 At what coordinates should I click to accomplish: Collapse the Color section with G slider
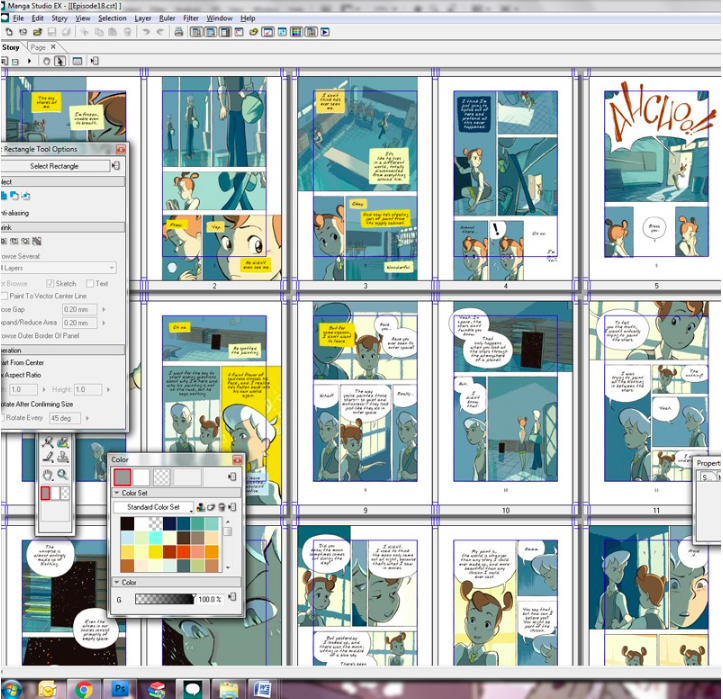[115, 582]
